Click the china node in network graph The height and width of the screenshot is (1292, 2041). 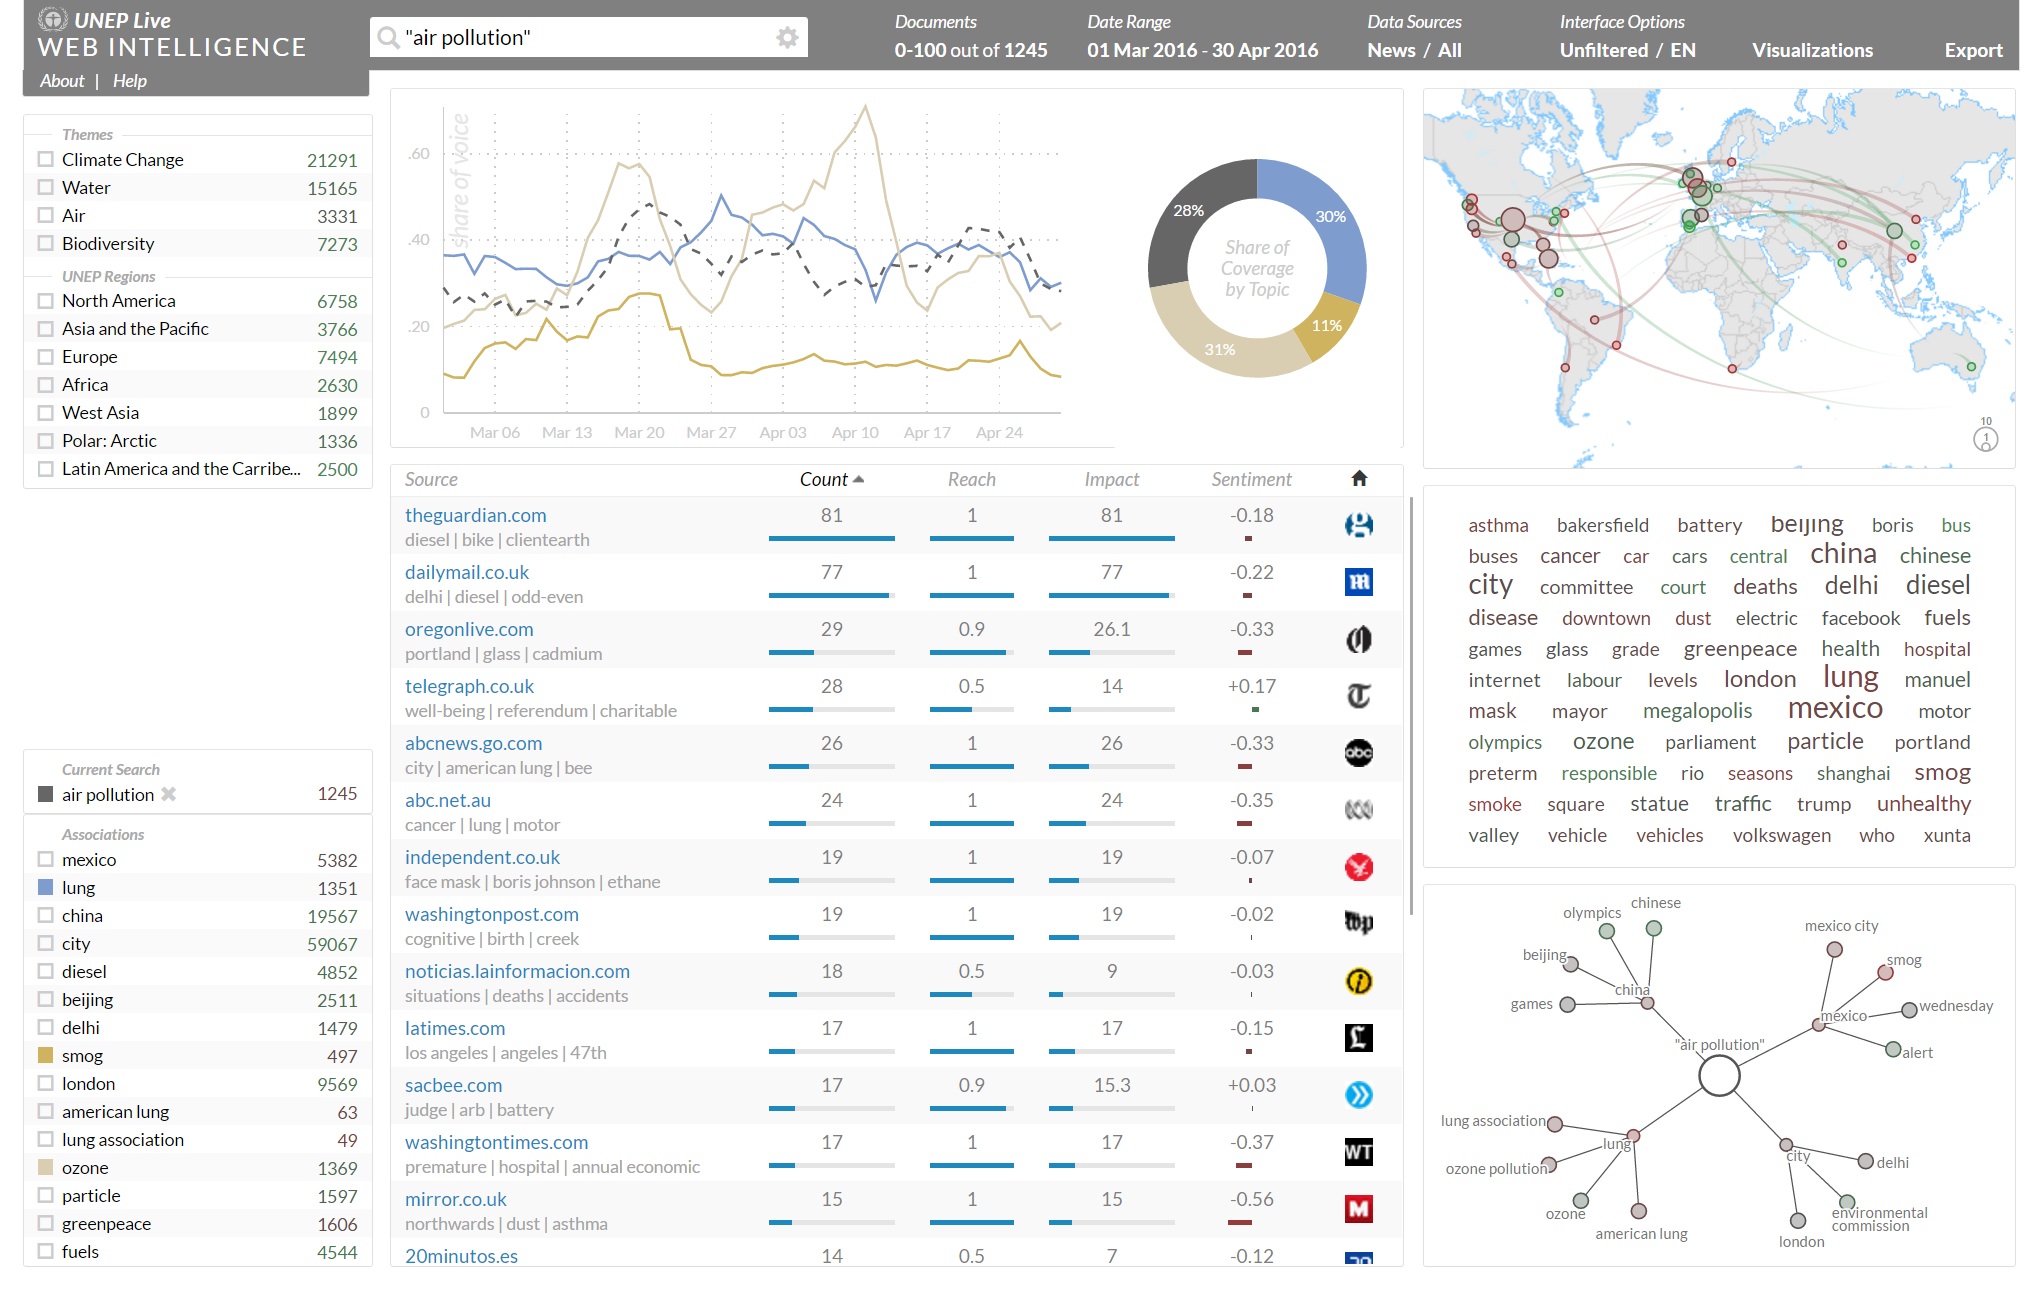click(x=1647, y=1003)
